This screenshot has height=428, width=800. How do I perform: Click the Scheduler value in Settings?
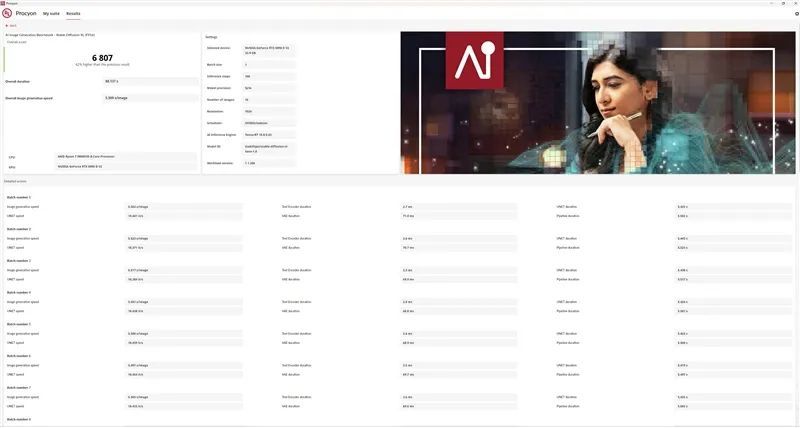pyautogui.click(x=269, y=123)
